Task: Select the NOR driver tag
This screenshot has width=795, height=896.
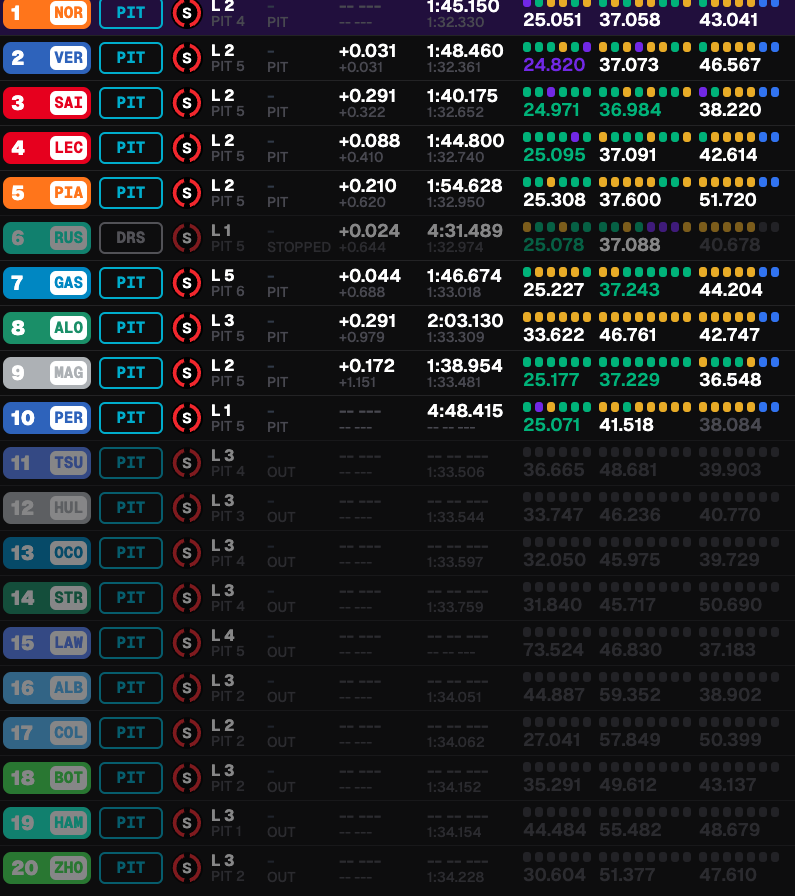Action: 68,13
